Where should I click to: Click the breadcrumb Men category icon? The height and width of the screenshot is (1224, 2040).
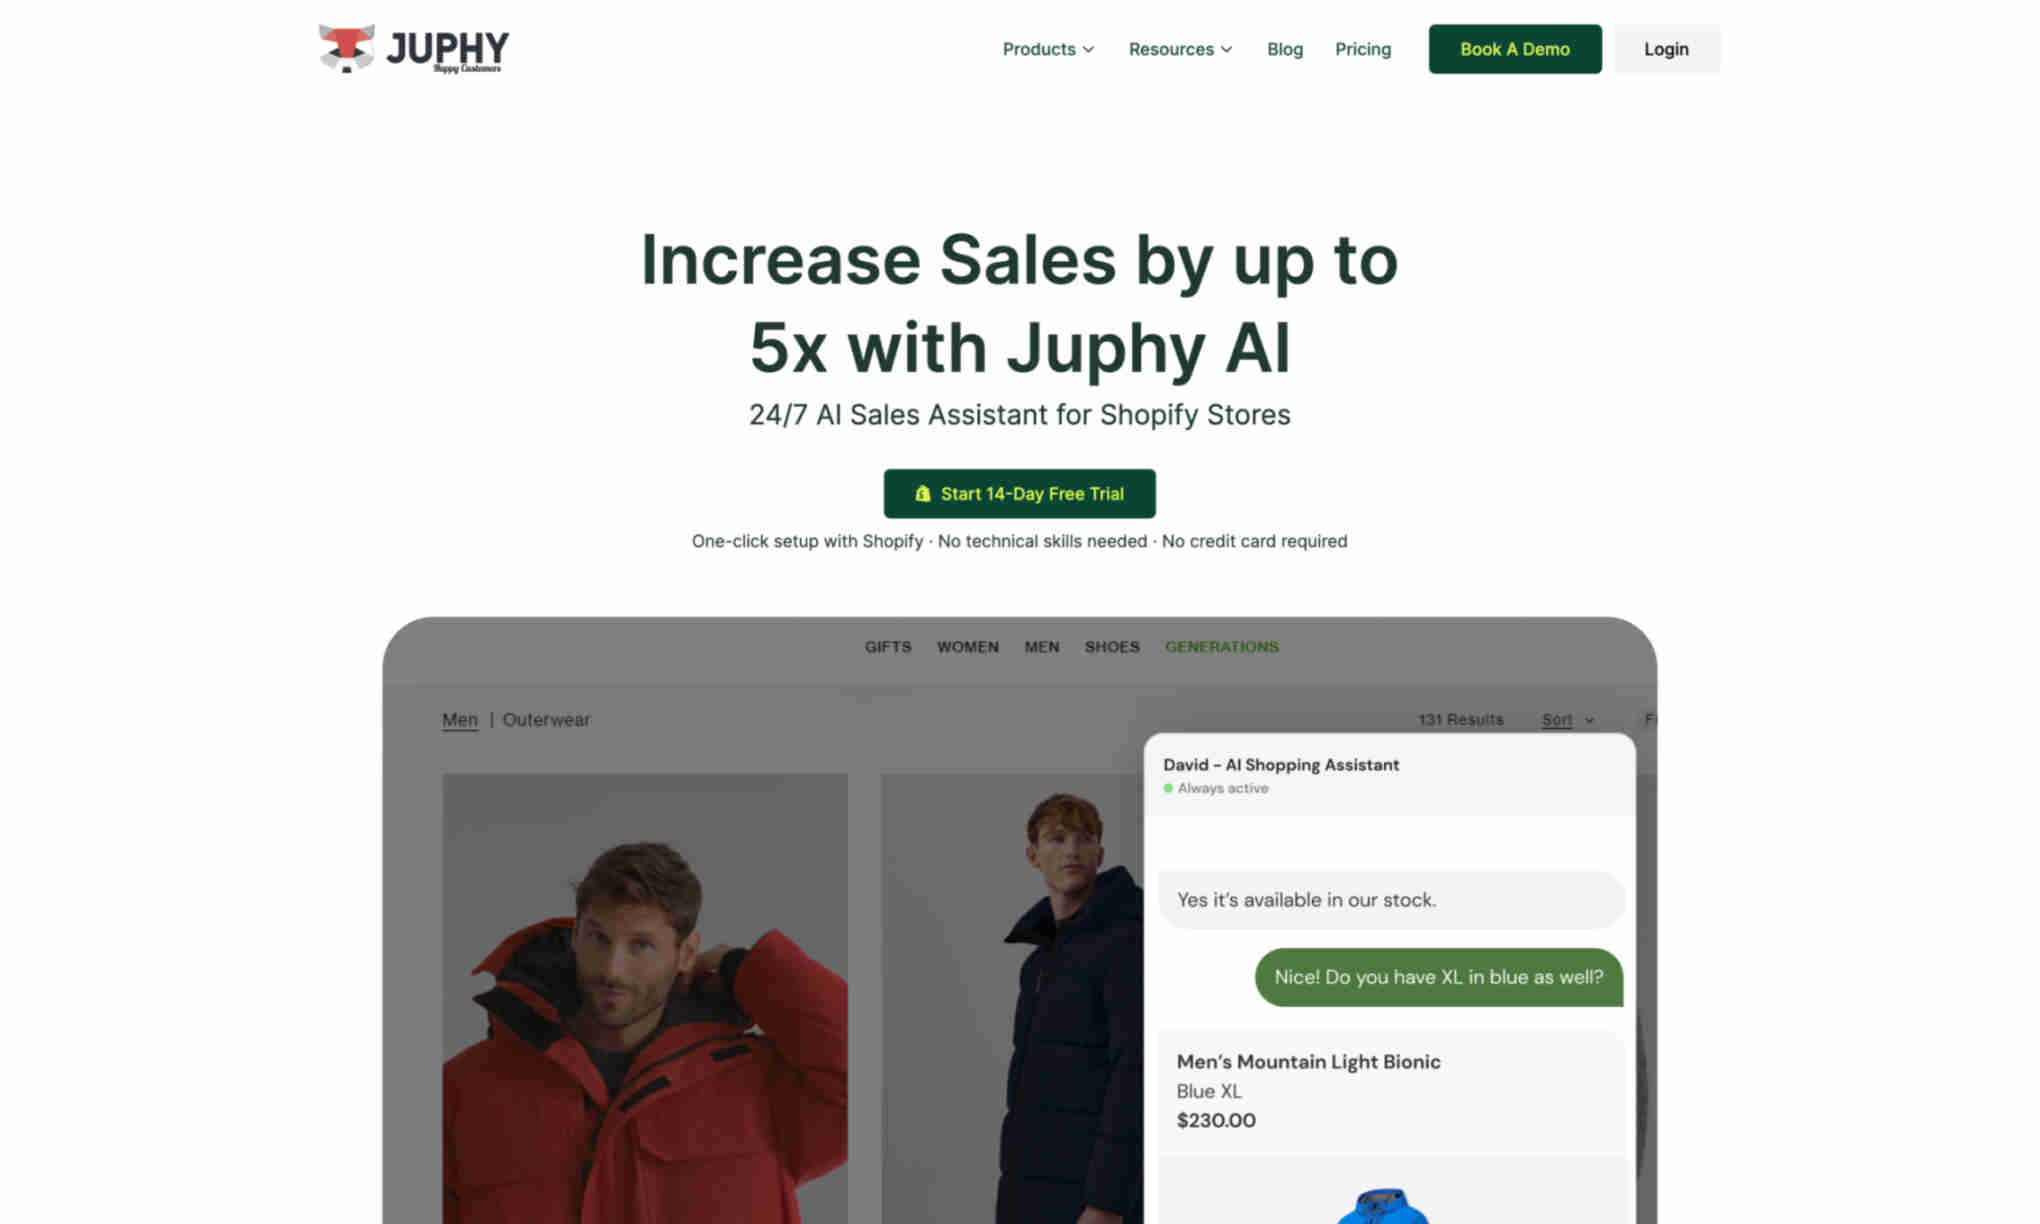pos(458,718)
